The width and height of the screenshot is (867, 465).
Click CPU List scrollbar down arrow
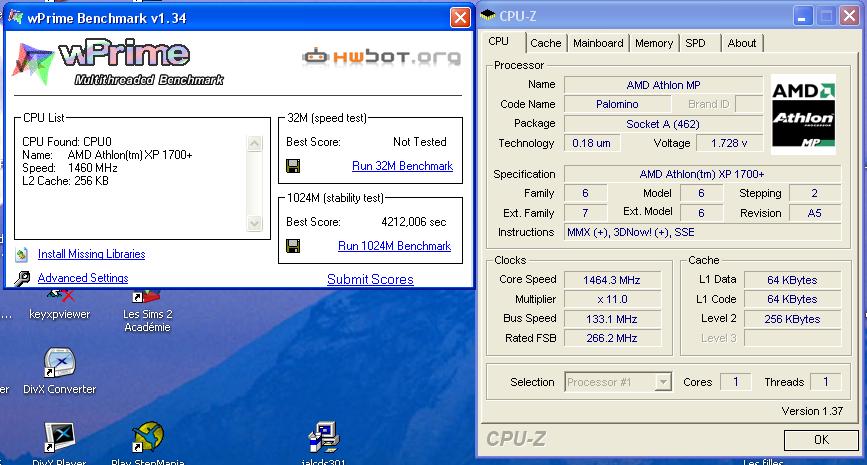(254, 223)
